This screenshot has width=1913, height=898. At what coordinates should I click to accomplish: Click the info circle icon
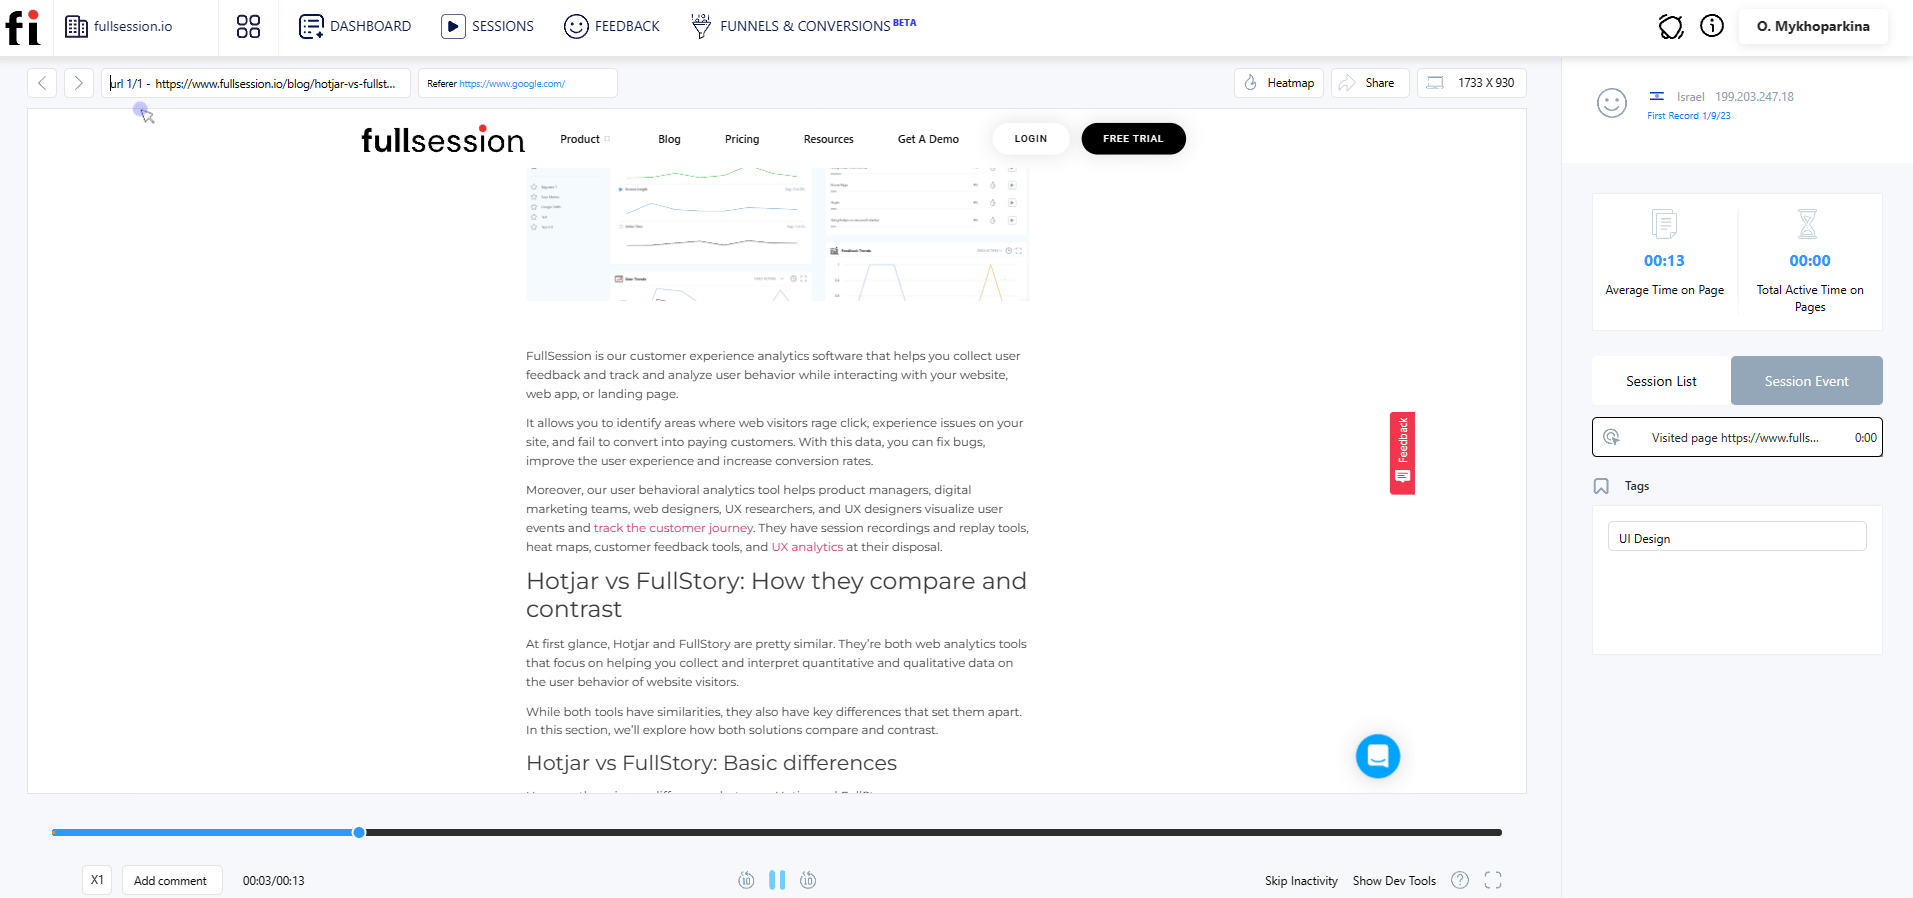[1712, 26]
